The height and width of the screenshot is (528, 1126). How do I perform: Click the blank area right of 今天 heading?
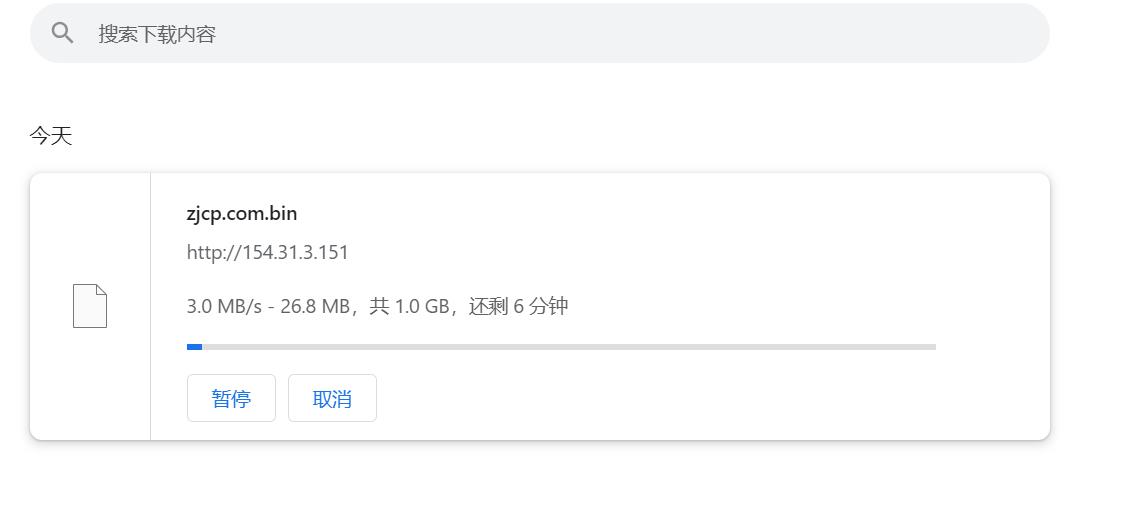pyautogui.click(x=500, y=136)
